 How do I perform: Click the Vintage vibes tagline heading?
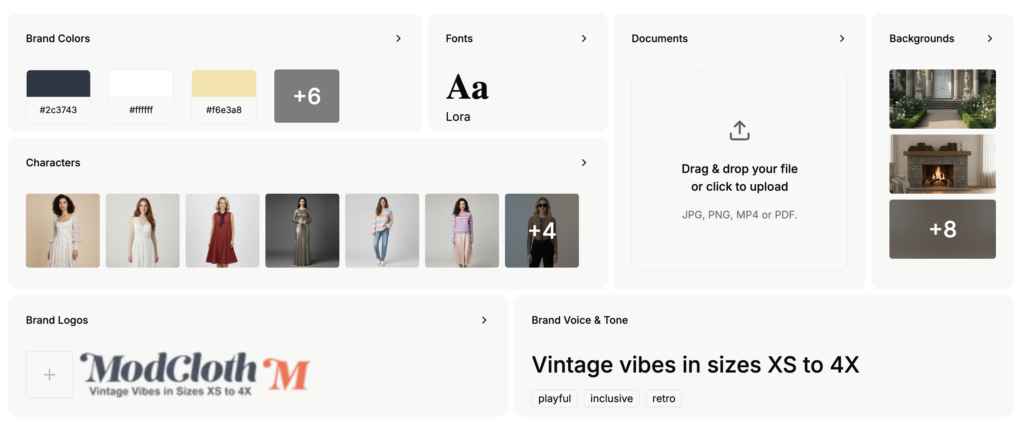click(696, 365)
